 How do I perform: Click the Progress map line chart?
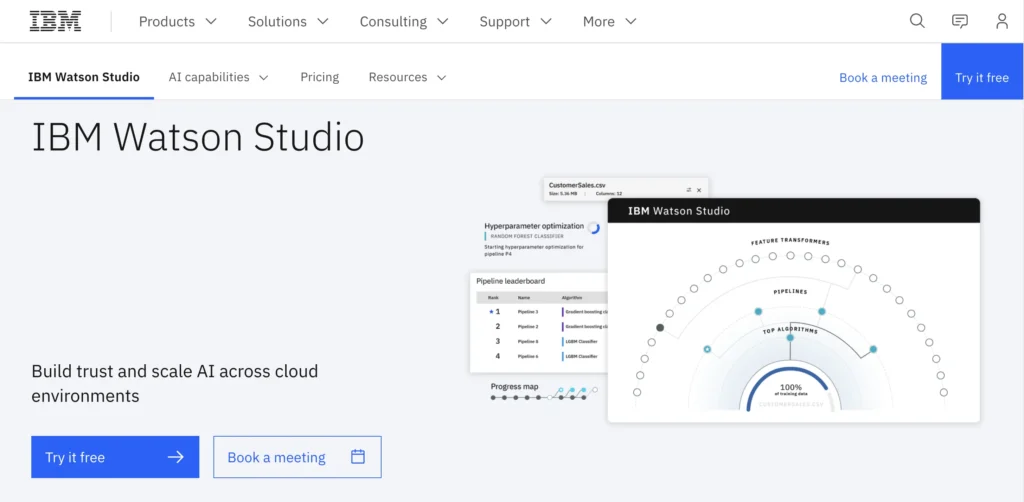(544, 394)
